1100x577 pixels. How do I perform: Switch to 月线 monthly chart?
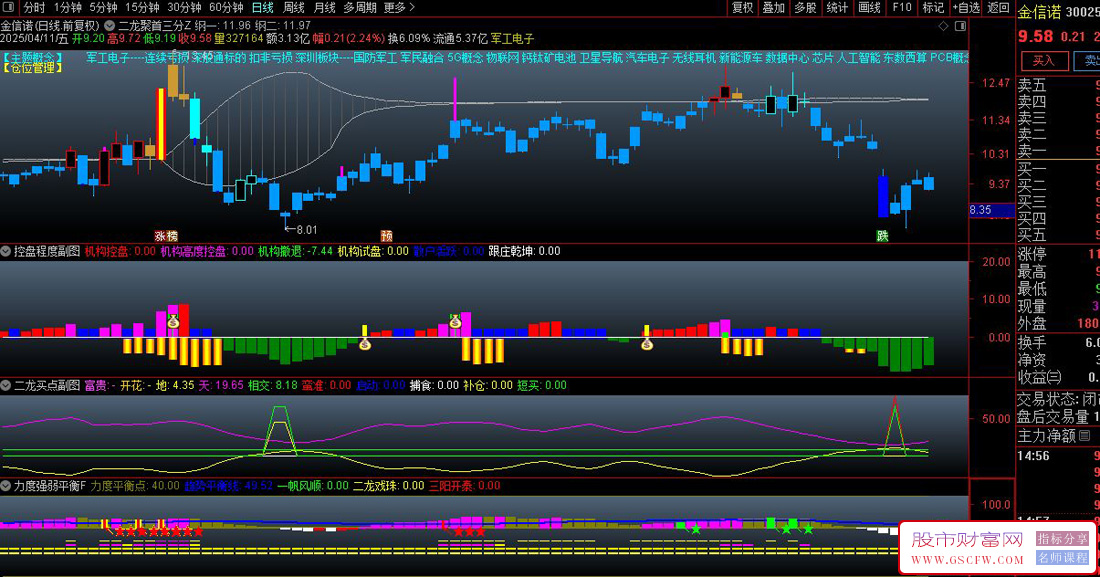pyautogui.click(x=324, y=8)
